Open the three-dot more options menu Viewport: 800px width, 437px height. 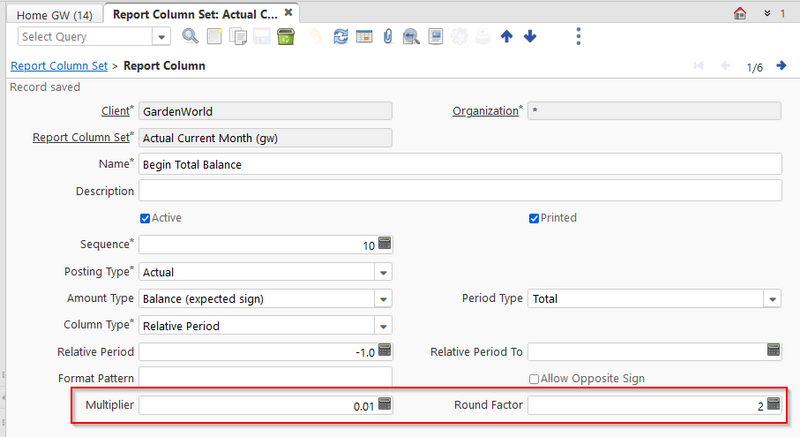pos(579,37)
